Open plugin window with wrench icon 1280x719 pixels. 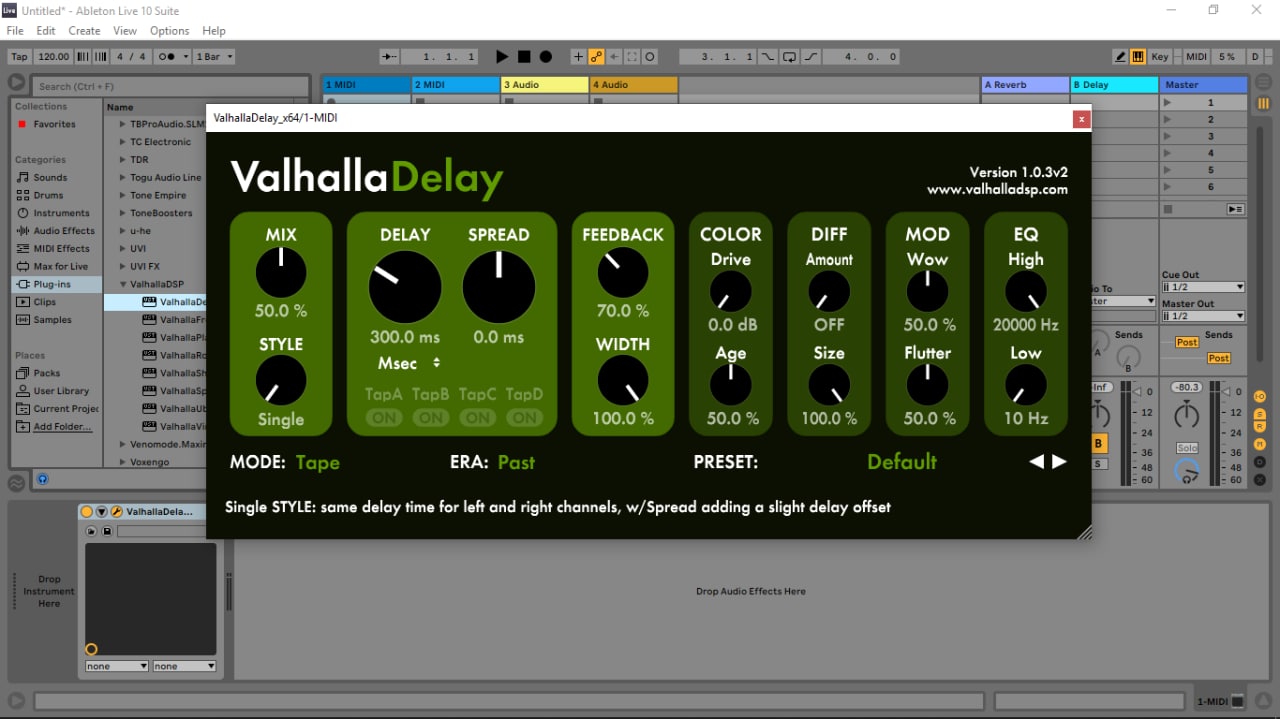click(116, 511)
